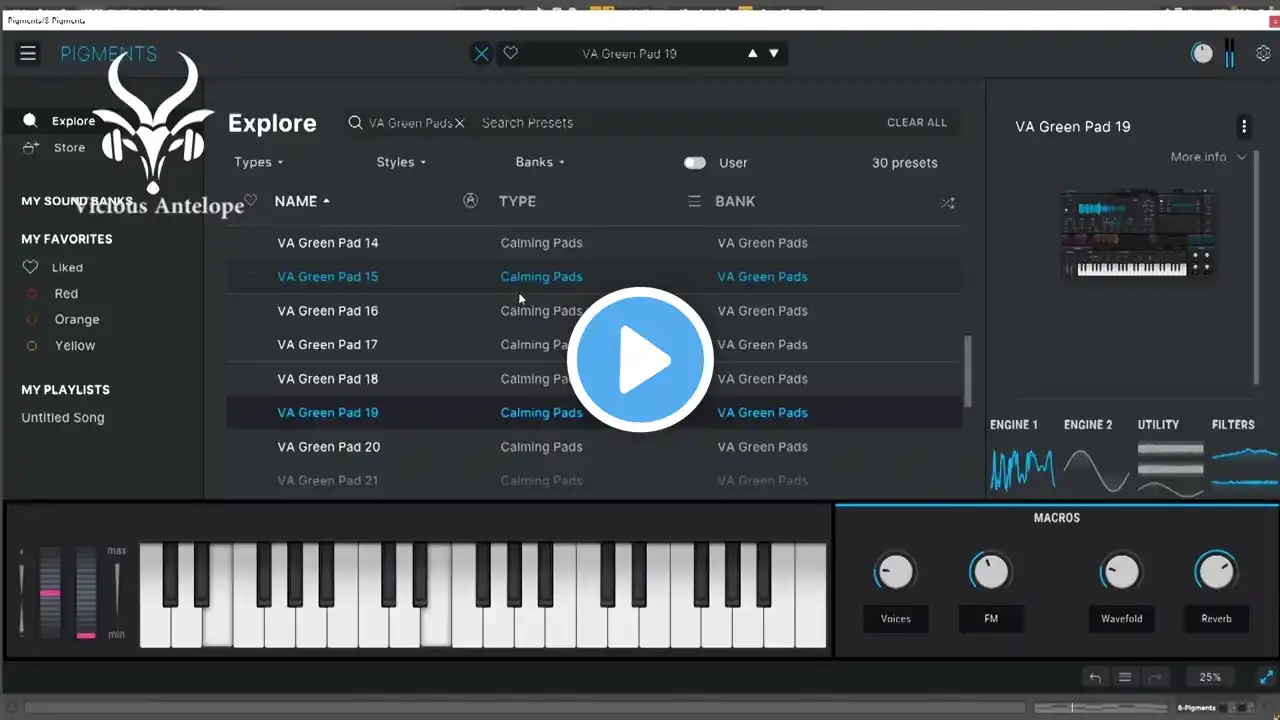Open the column list icon beside BANK
Image resolution: width=1280 pixels, height=720 pixels.
point(694,201)
